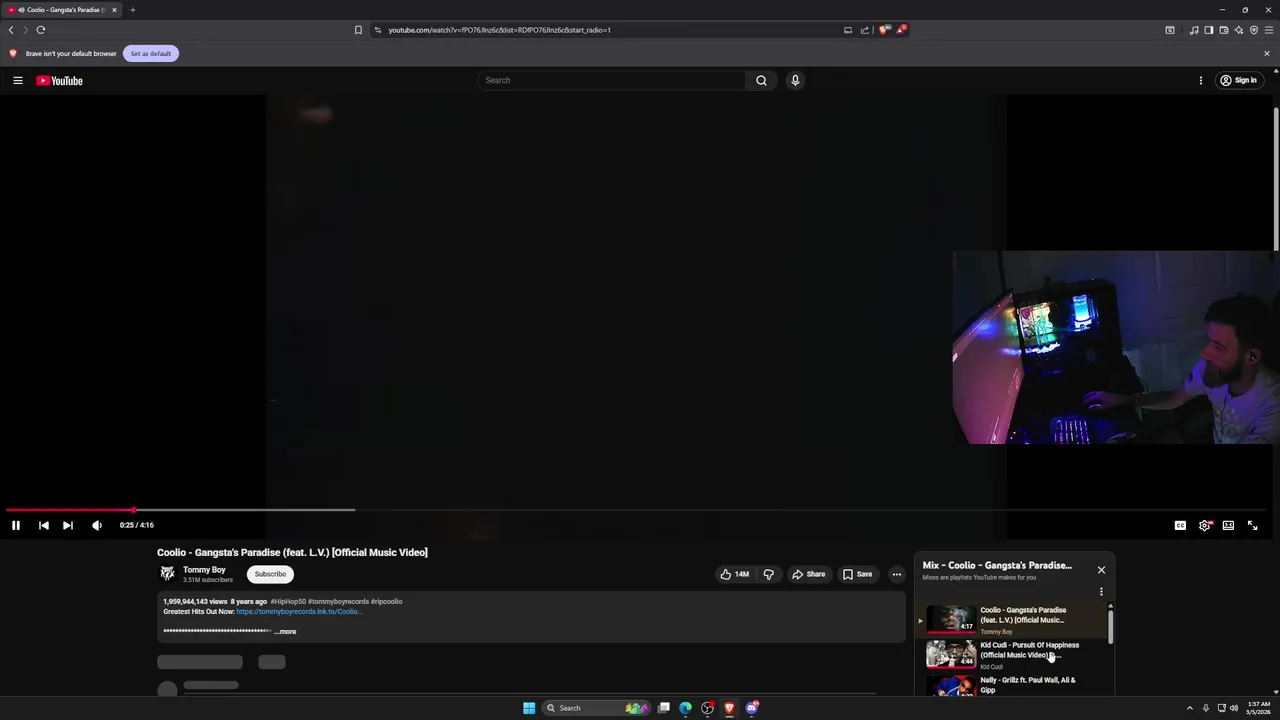Screen dimensions: 1280x720
Task: Enter fullscreen in the video player
Action: (1252, 525)
